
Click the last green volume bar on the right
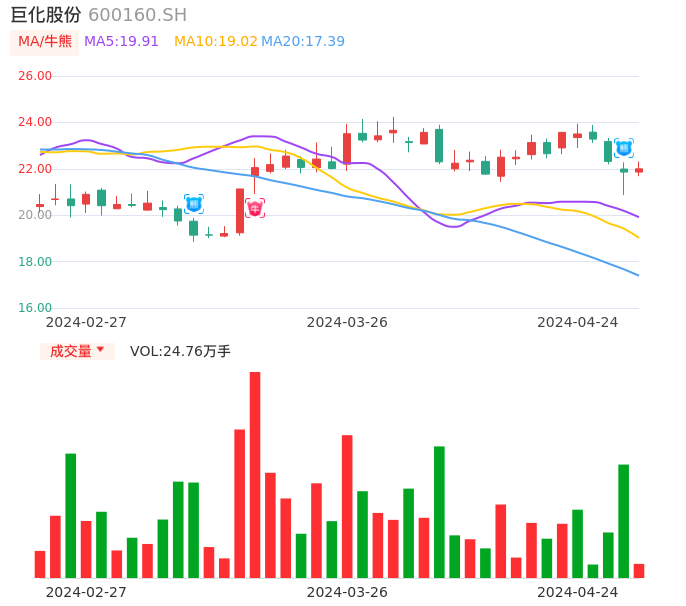click(624, 520)
